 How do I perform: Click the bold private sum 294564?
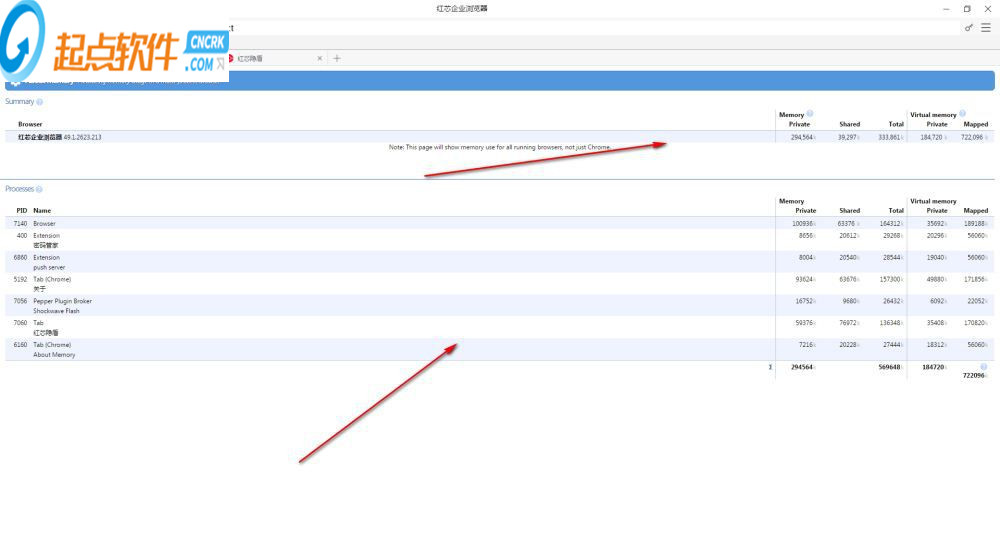pos(802,367)
